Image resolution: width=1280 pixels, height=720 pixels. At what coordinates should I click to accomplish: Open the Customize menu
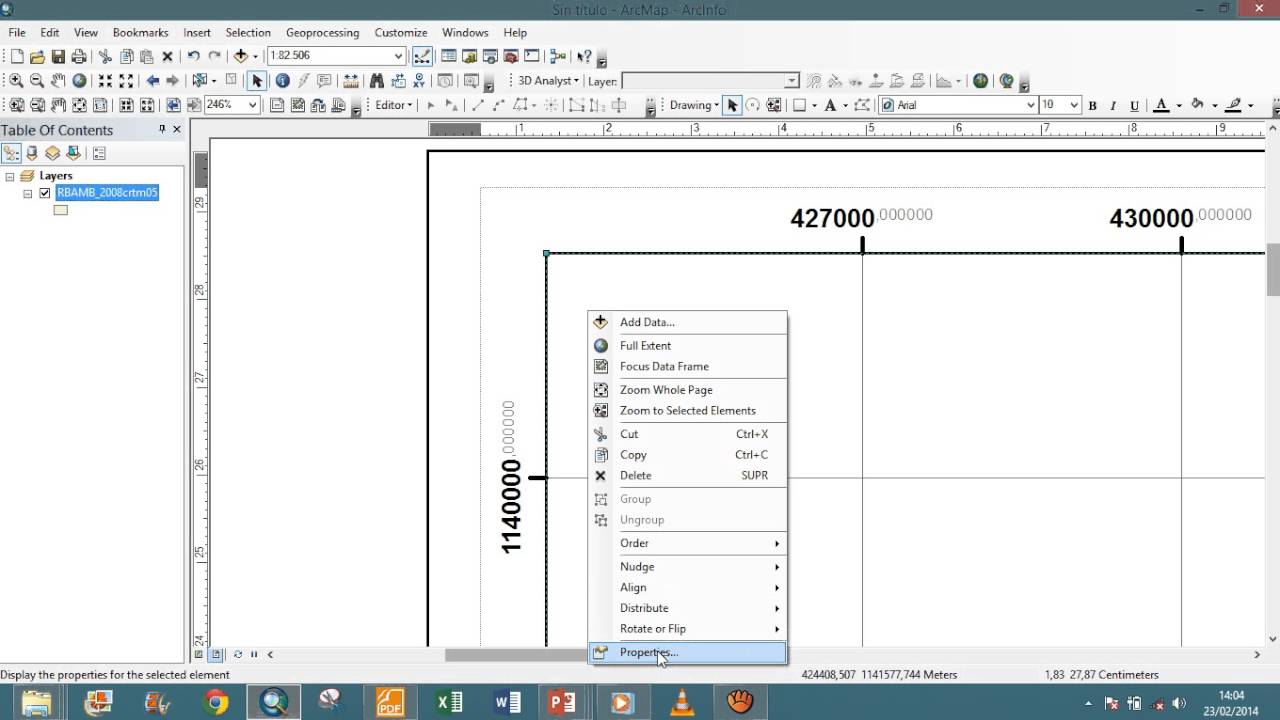[401, 32]
